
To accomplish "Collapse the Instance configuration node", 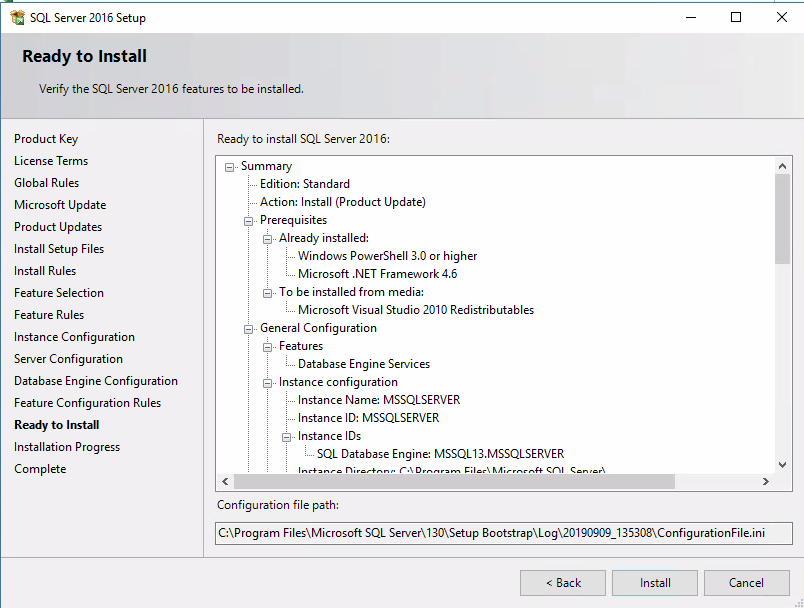I will 266,381.
